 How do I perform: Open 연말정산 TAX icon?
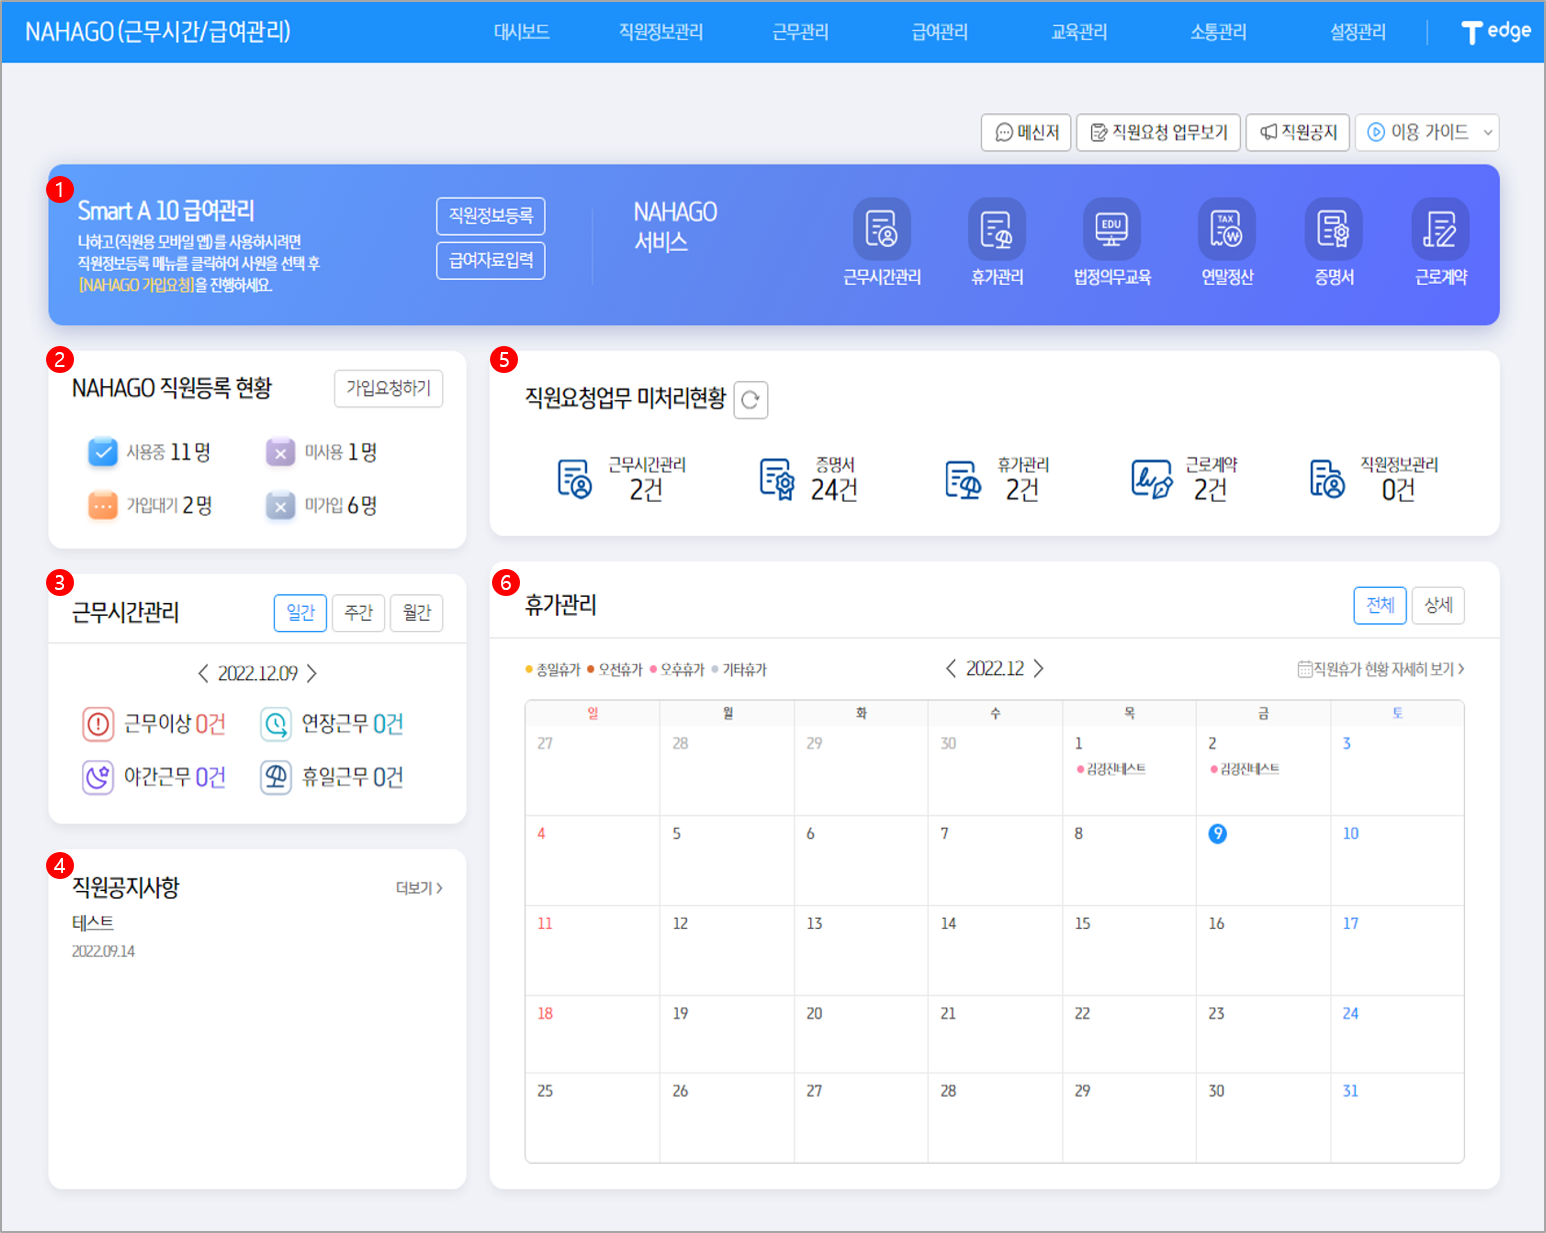point(1226,228)
